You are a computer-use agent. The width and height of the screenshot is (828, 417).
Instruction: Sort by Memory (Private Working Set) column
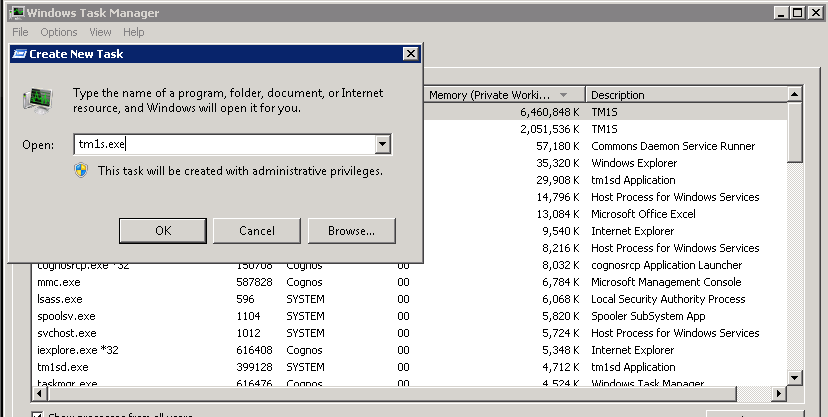pos(504,95)
